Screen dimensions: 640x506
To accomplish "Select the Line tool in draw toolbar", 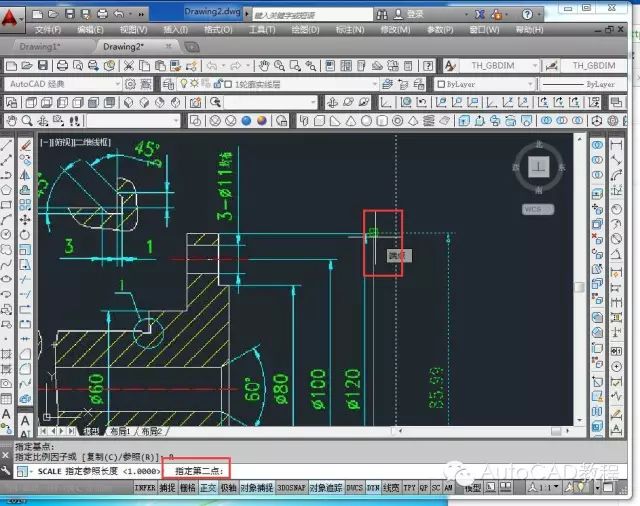I will [6, 144].
